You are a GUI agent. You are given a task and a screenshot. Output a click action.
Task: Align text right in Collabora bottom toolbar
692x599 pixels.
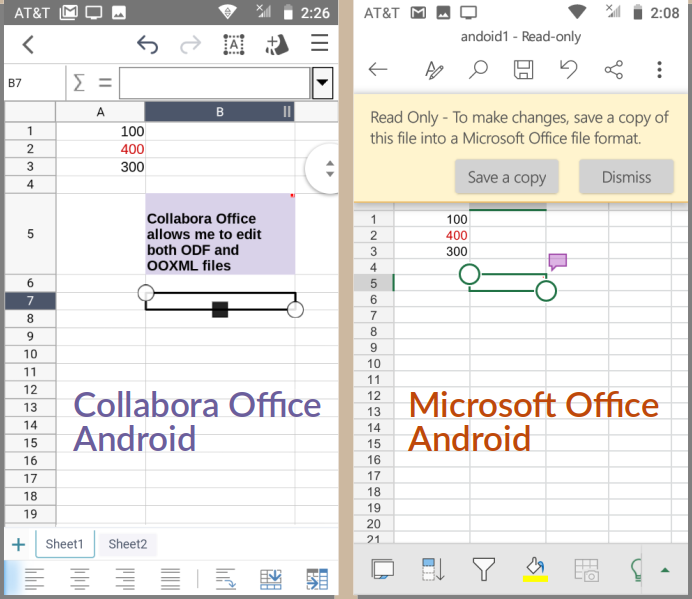125,579
